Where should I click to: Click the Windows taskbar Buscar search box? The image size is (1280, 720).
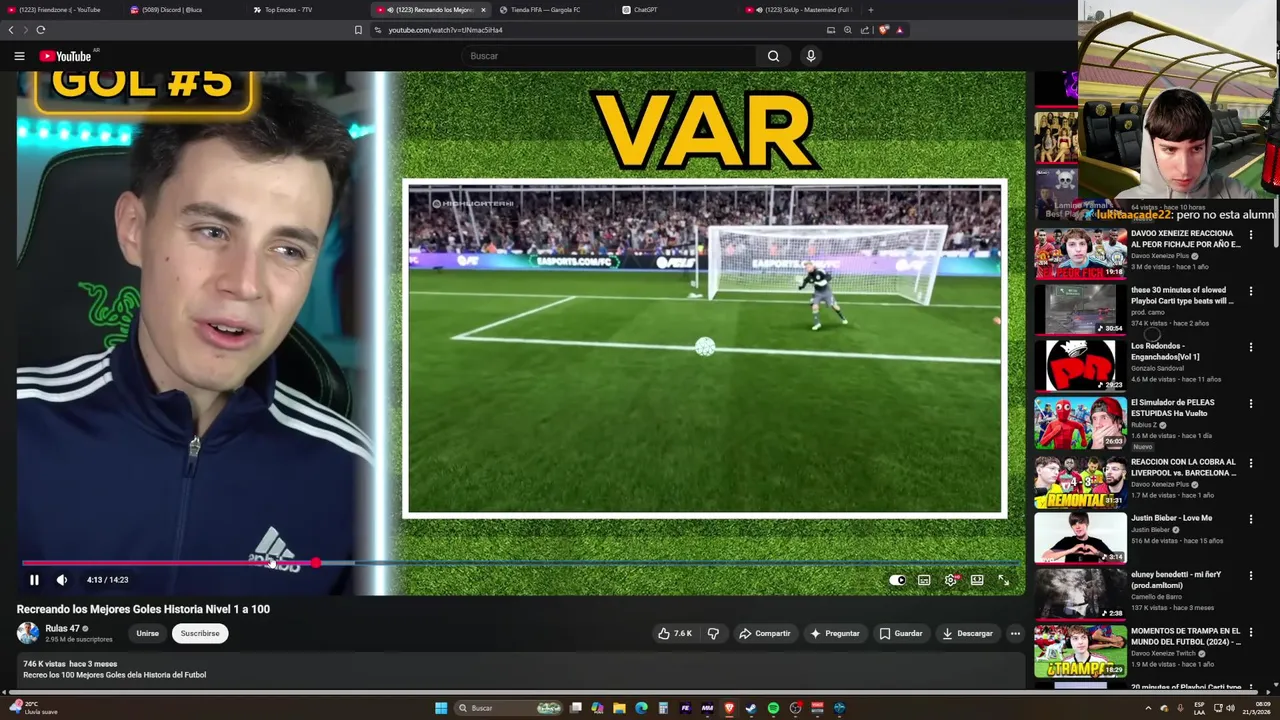coord(508,708)
